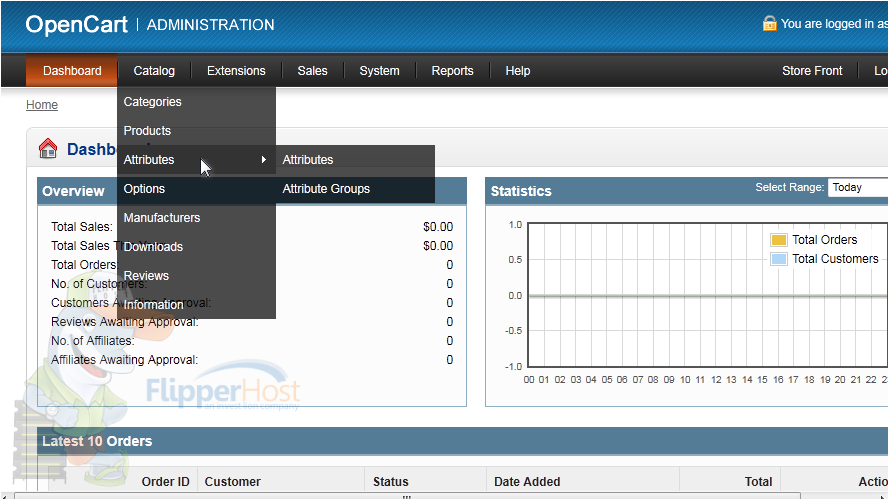The width and height of the screenshot is (889, 500).
Task: Open the System menu
Action: tap(379, 71)
